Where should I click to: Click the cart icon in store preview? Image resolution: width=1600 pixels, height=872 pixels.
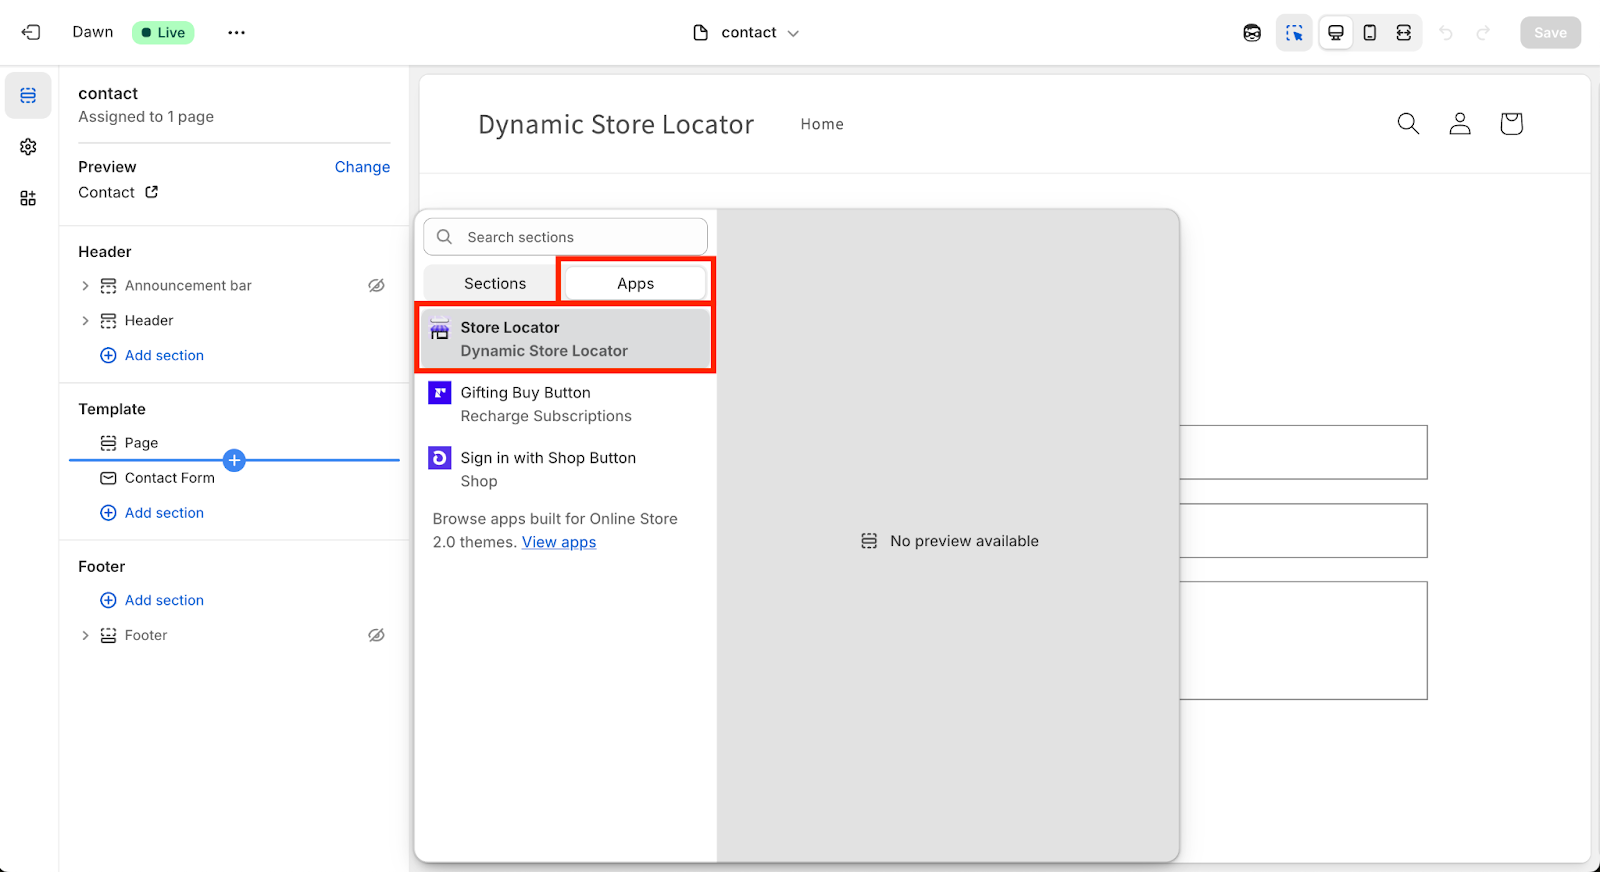tap(1511, 124)
